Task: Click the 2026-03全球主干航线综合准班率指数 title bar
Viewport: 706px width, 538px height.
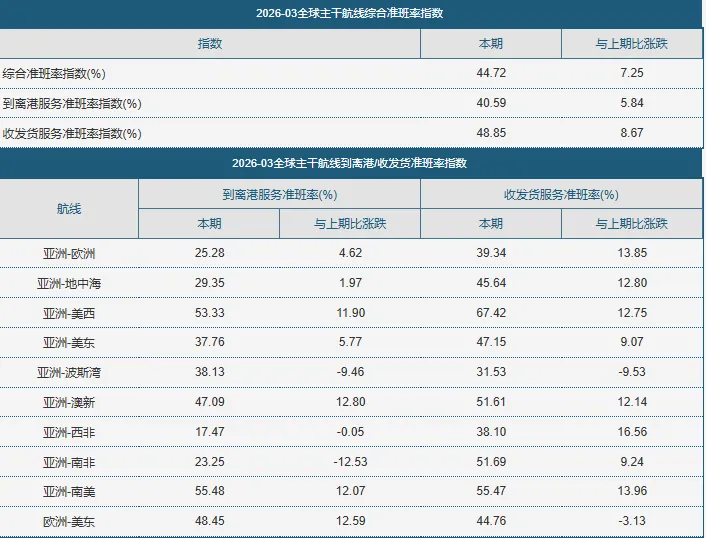Action: point(351,14)
